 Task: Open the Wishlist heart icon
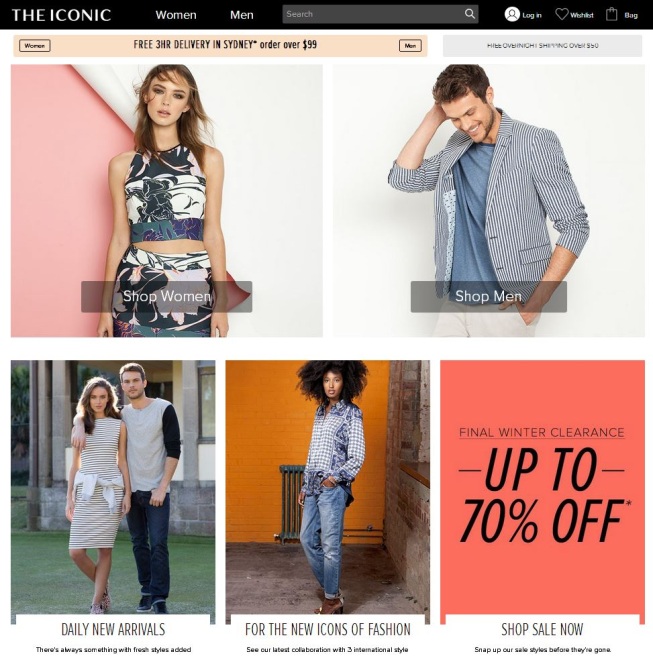(561, 14)
